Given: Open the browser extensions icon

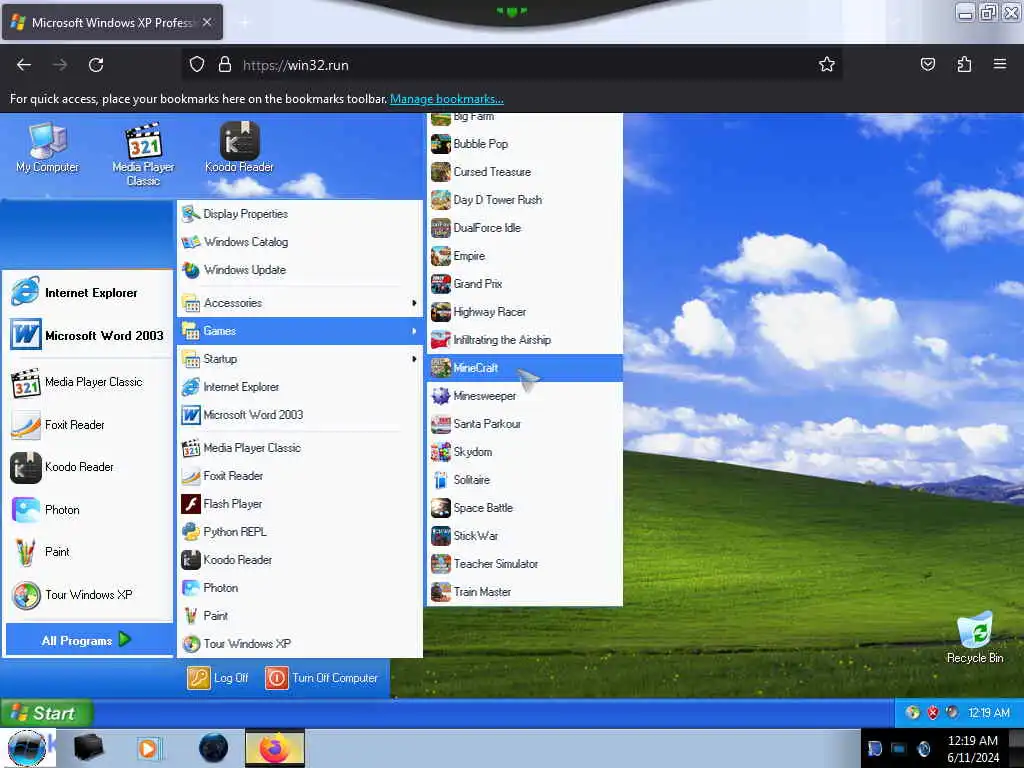Looking at the screenshot, I should click(x=964, y=64).
